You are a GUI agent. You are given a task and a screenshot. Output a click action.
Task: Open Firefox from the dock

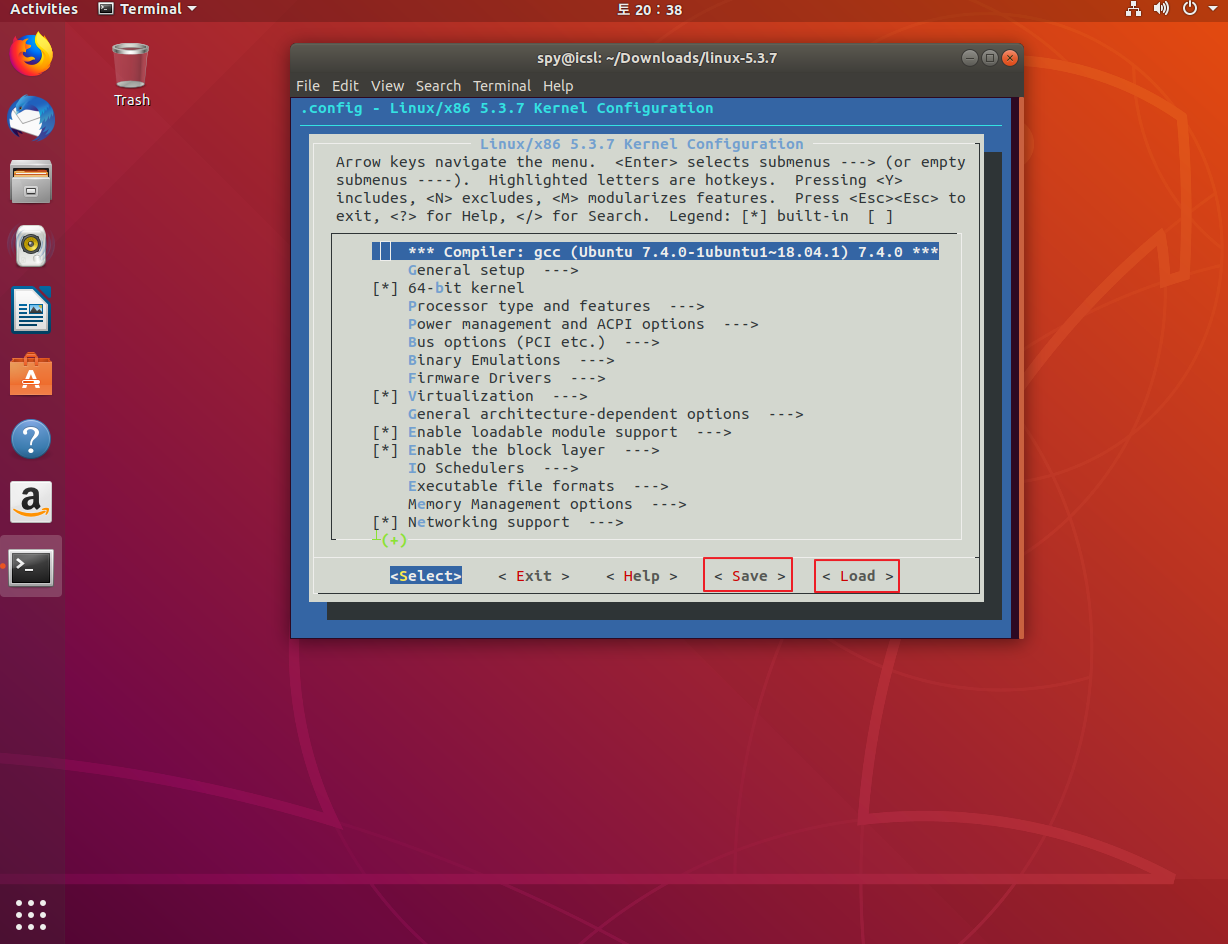tap(31, 54)
